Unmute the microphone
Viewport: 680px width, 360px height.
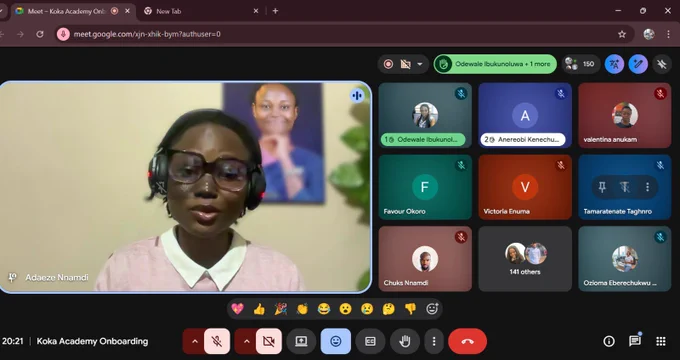[x=217, y=341]
